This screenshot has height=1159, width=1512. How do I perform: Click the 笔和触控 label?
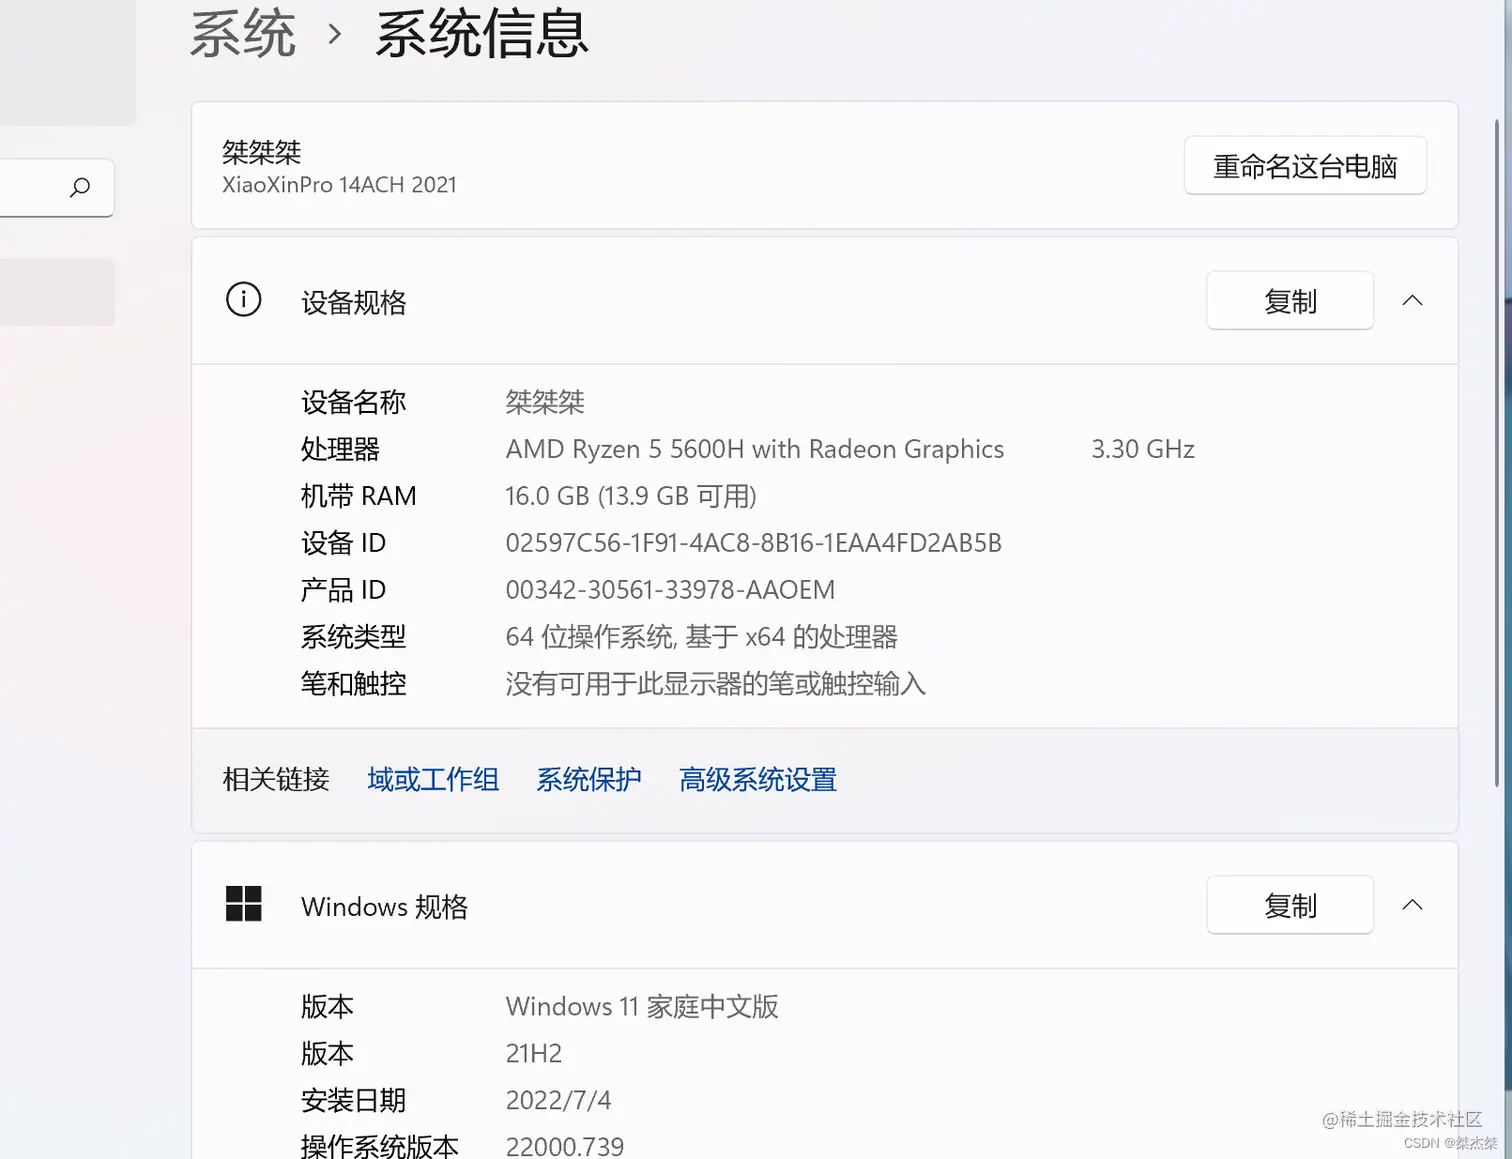pos(354,684)
